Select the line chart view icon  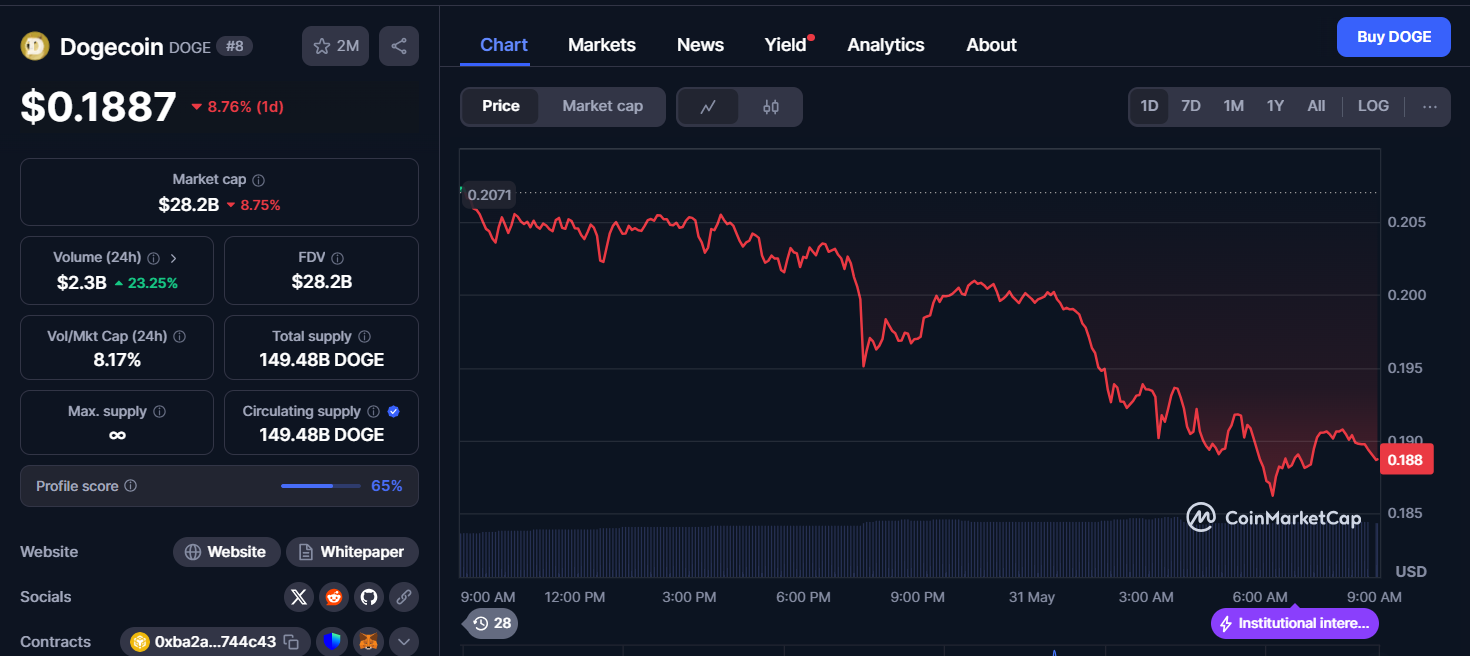708,107
